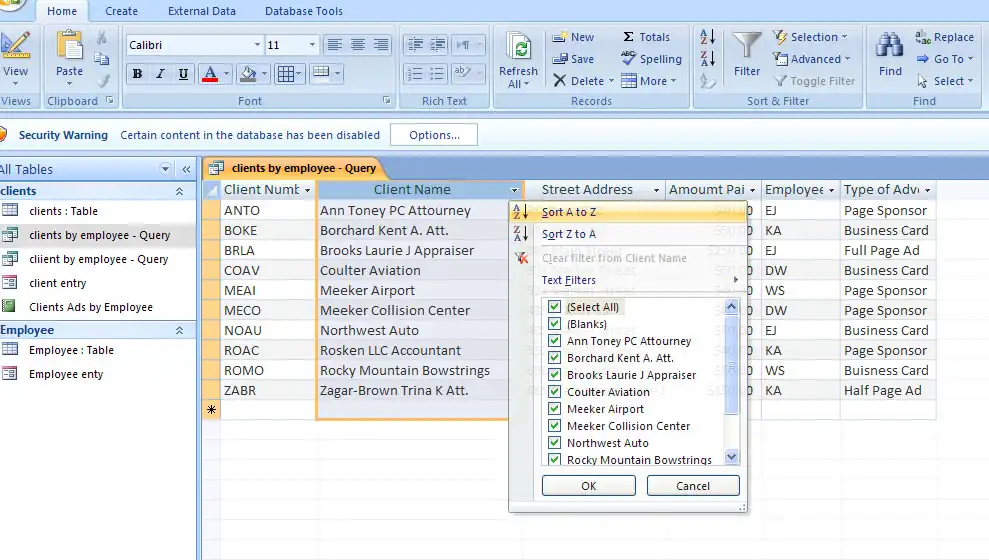
Task: Uncheck the (Select All) checkbox
Action: click(555, 307)
